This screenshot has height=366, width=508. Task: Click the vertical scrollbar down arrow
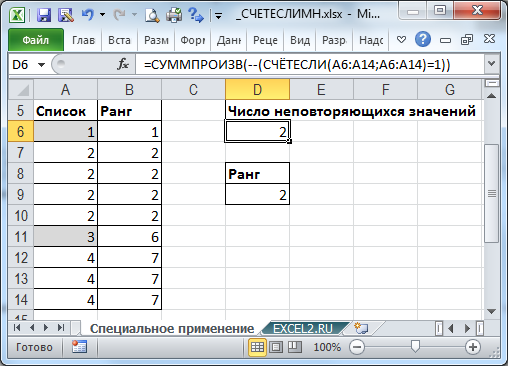tap(491, 311)
